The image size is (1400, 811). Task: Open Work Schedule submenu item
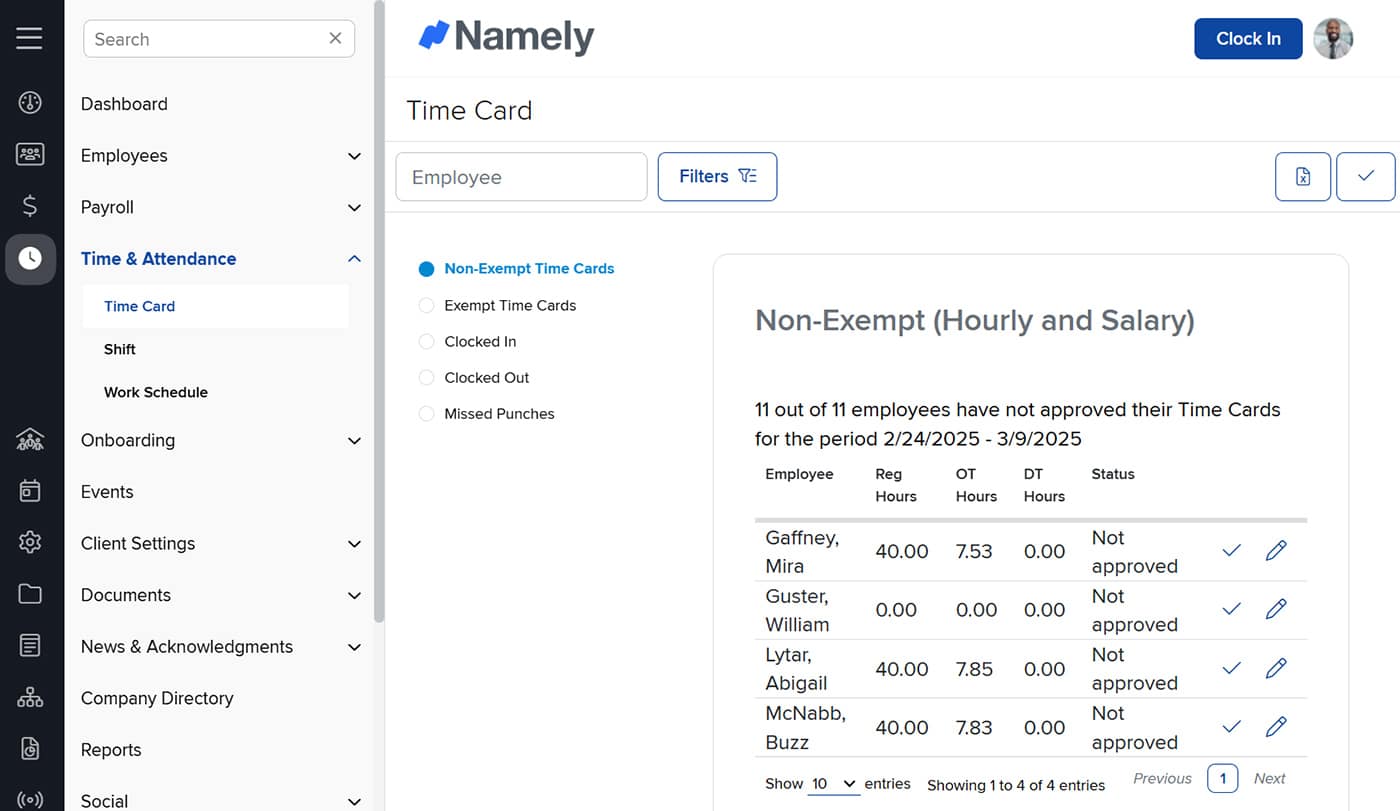coord(156,392)
